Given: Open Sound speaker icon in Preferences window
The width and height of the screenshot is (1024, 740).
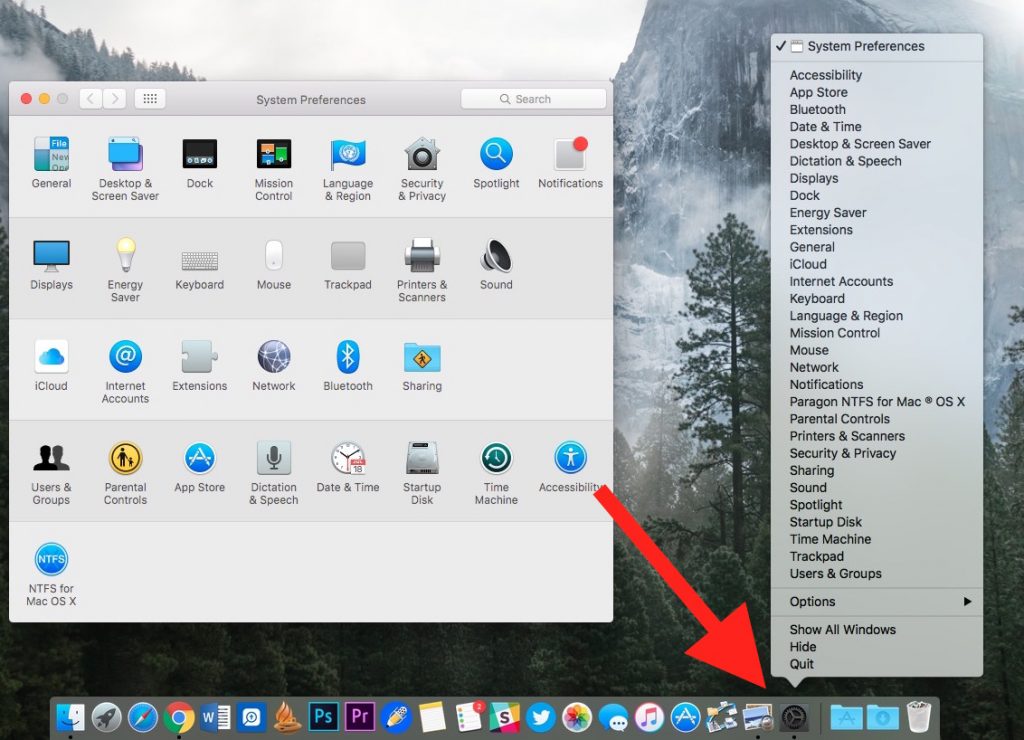Looking at the screenshot, I should click(496, 255).
